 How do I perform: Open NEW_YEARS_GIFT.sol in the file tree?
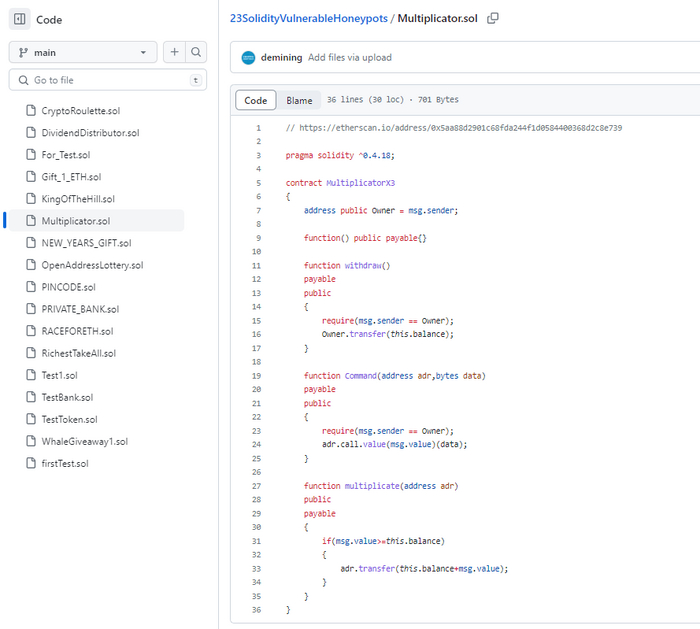point(86,243)
